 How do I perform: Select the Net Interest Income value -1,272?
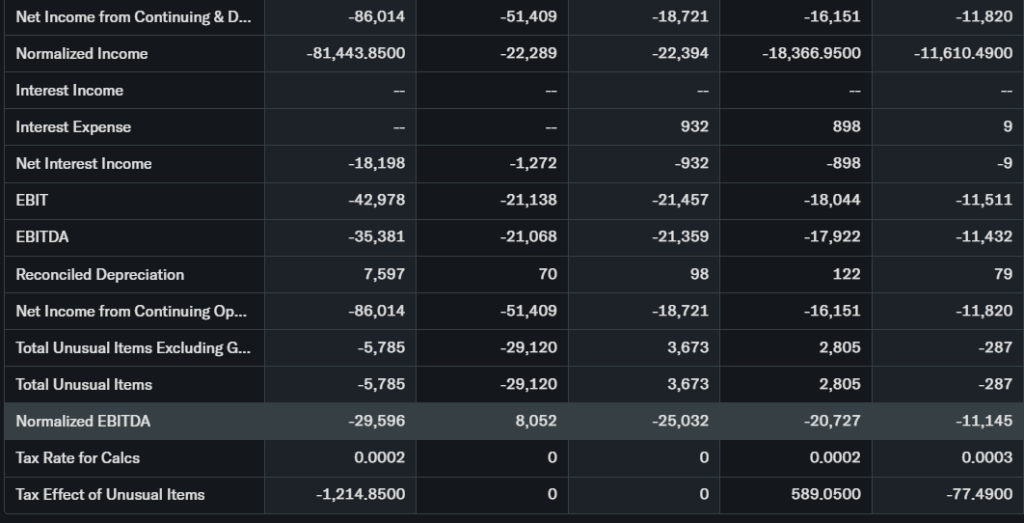tap(533, 164)
